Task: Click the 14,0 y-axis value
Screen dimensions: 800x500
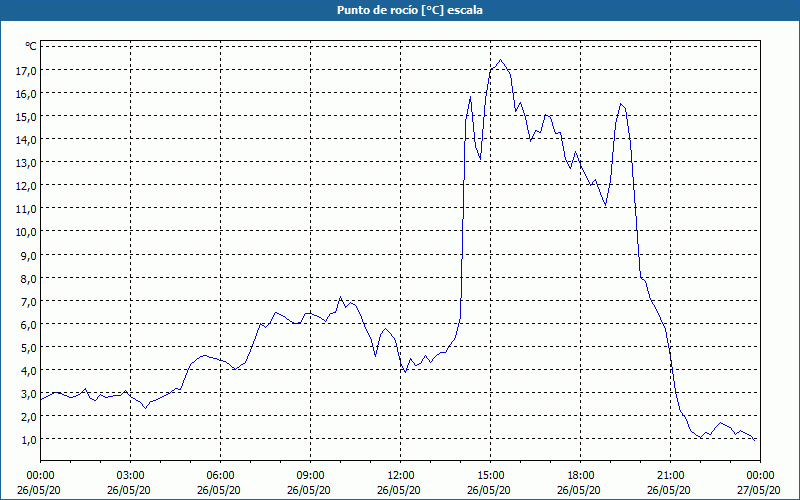Action: pos(27,140)
